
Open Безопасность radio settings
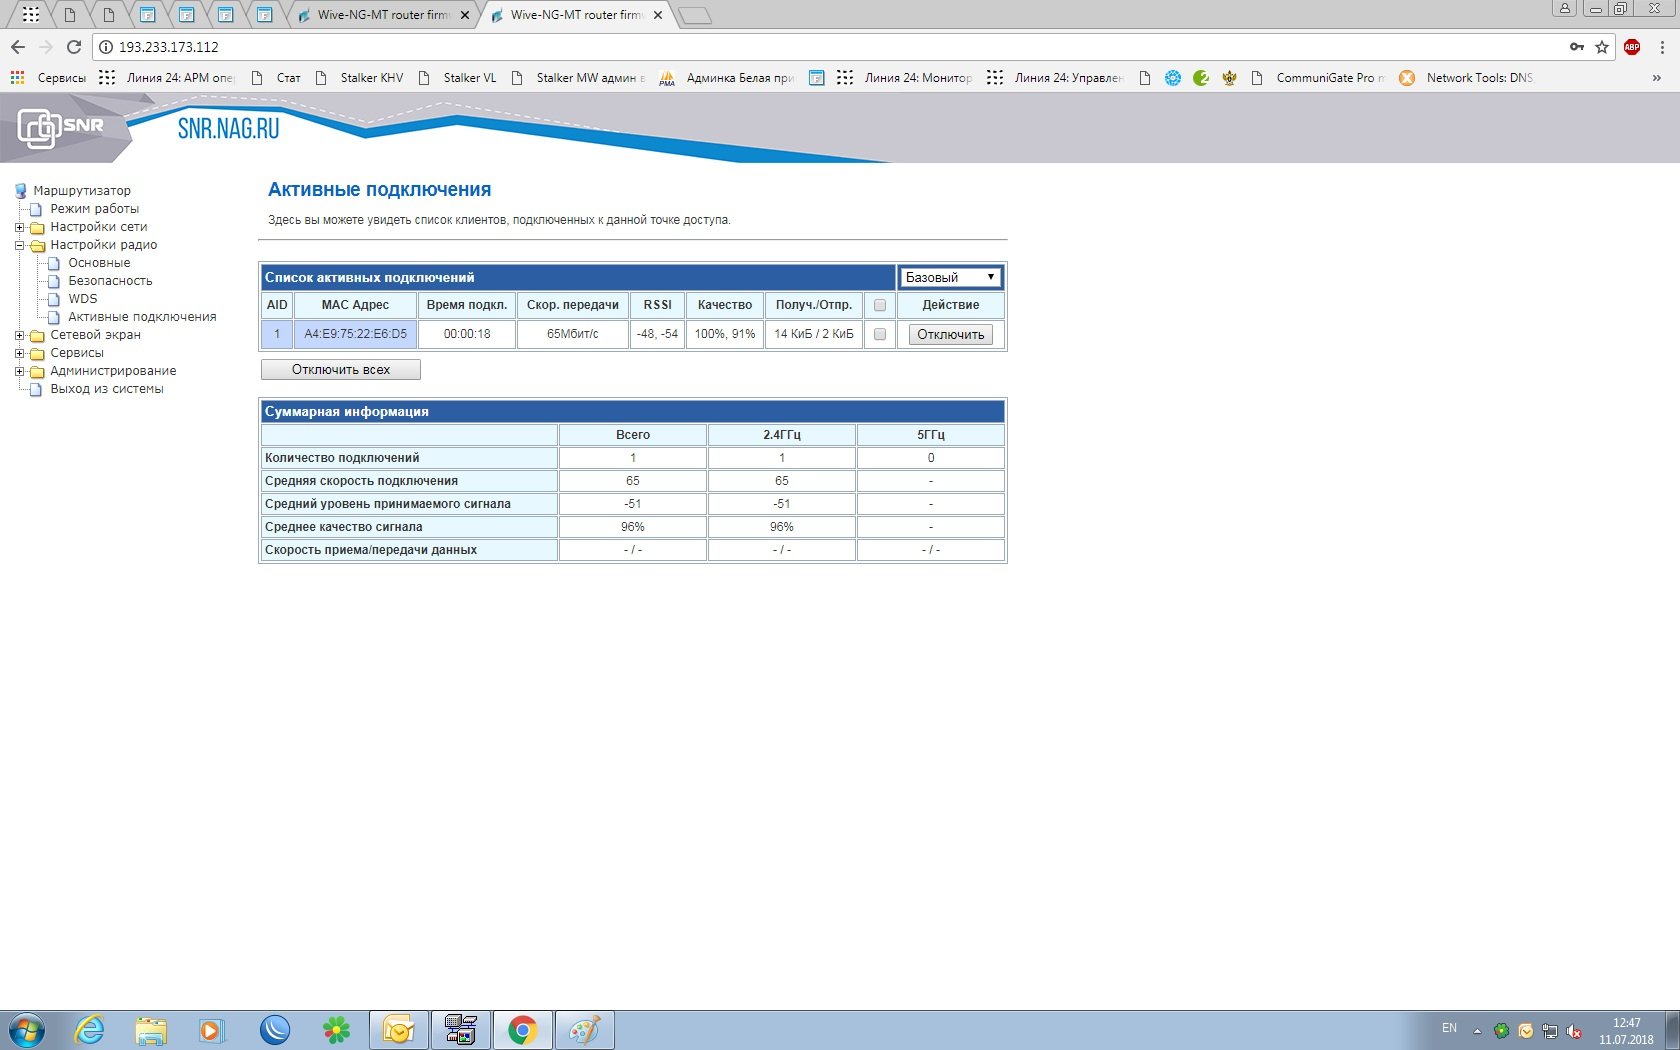[110, 281]
